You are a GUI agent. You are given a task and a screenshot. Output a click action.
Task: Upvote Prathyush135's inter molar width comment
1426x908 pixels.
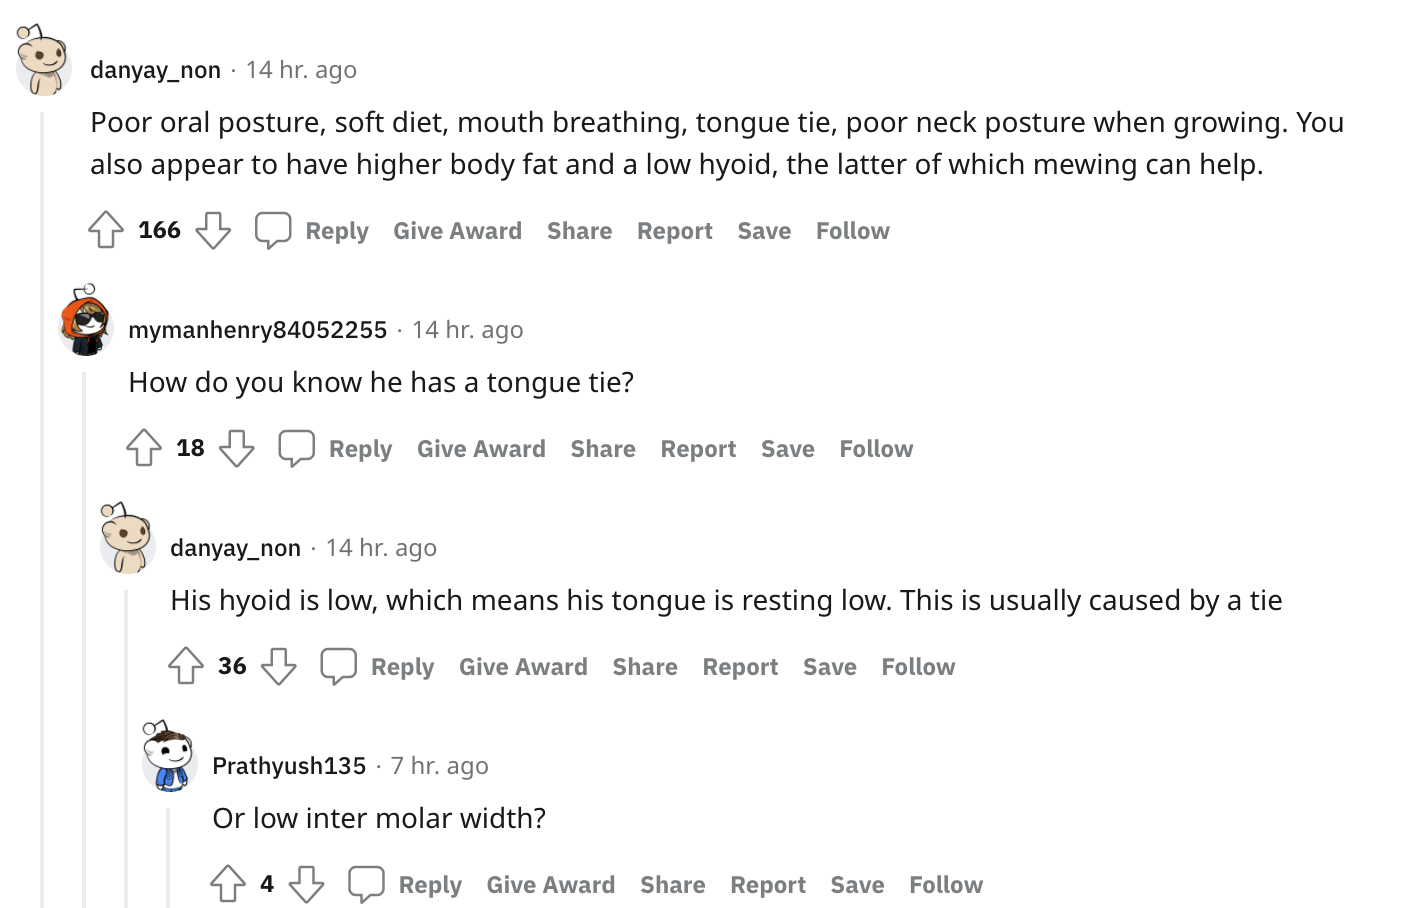click(228, 884)
